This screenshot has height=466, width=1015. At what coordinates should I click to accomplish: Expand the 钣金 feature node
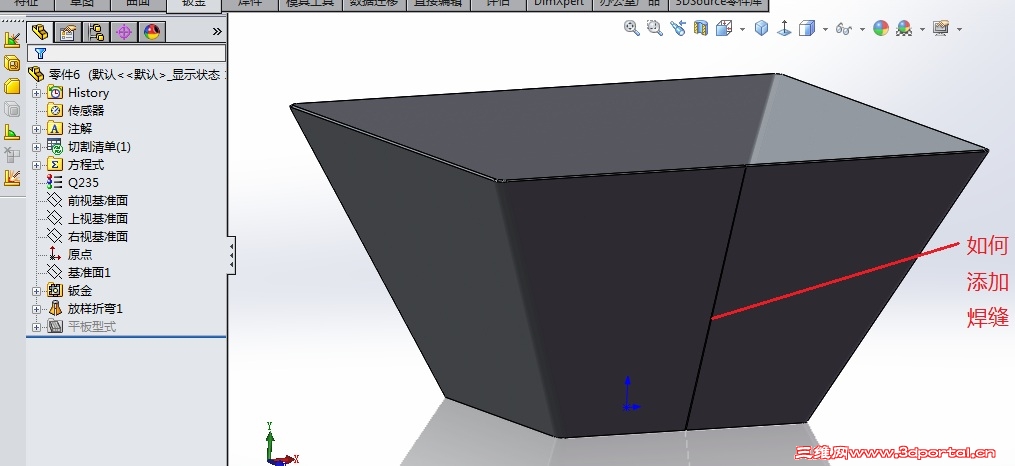pos(36,291)
